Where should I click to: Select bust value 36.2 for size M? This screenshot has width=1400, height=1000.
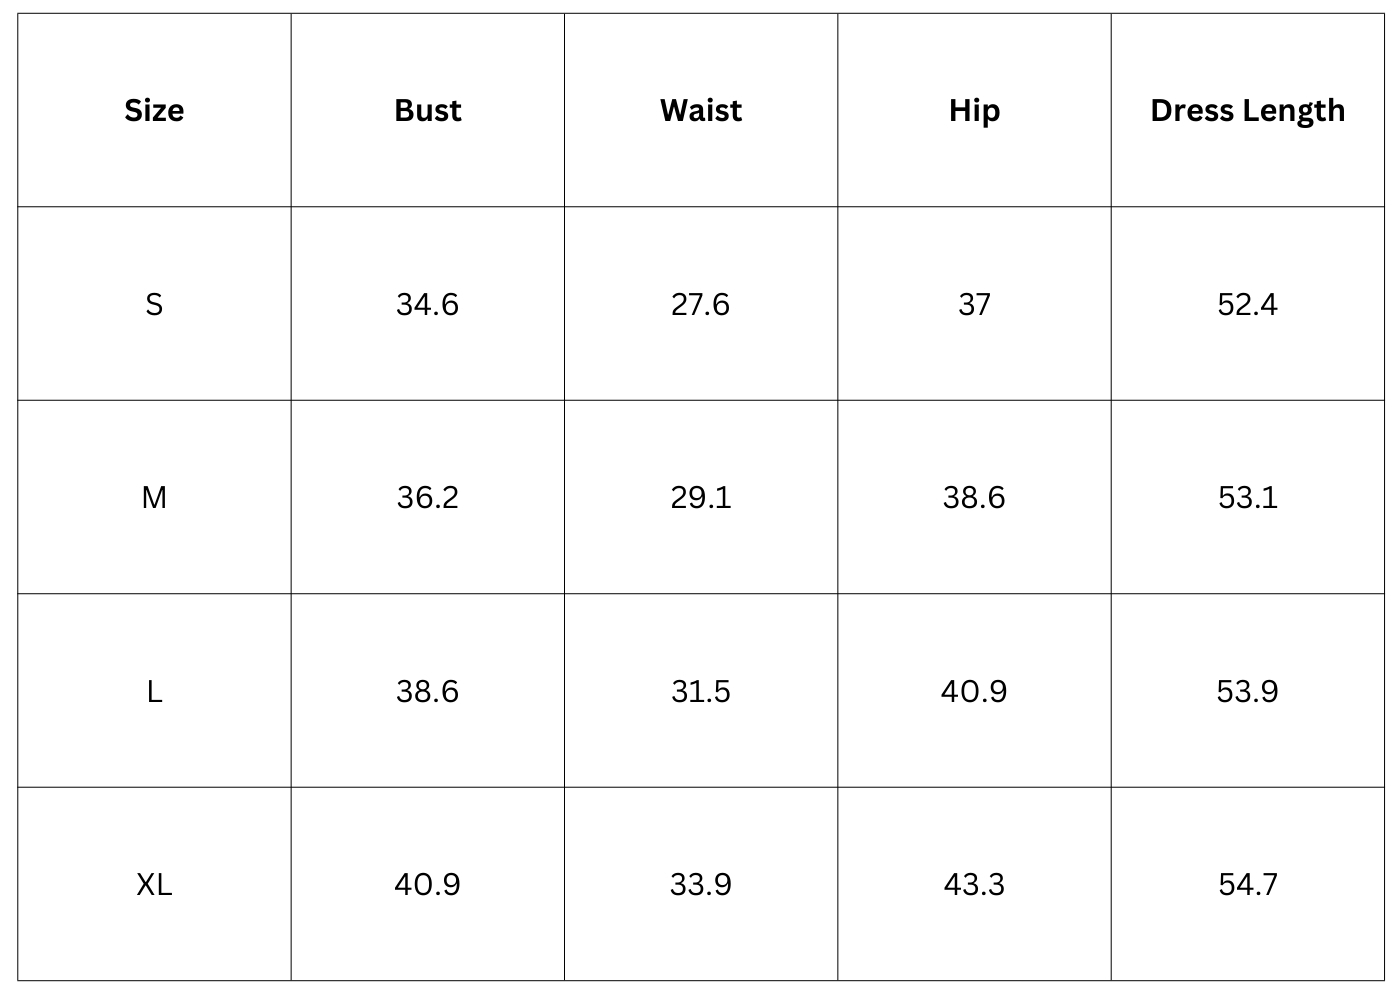pyautogui.click(x=428, y=497)
